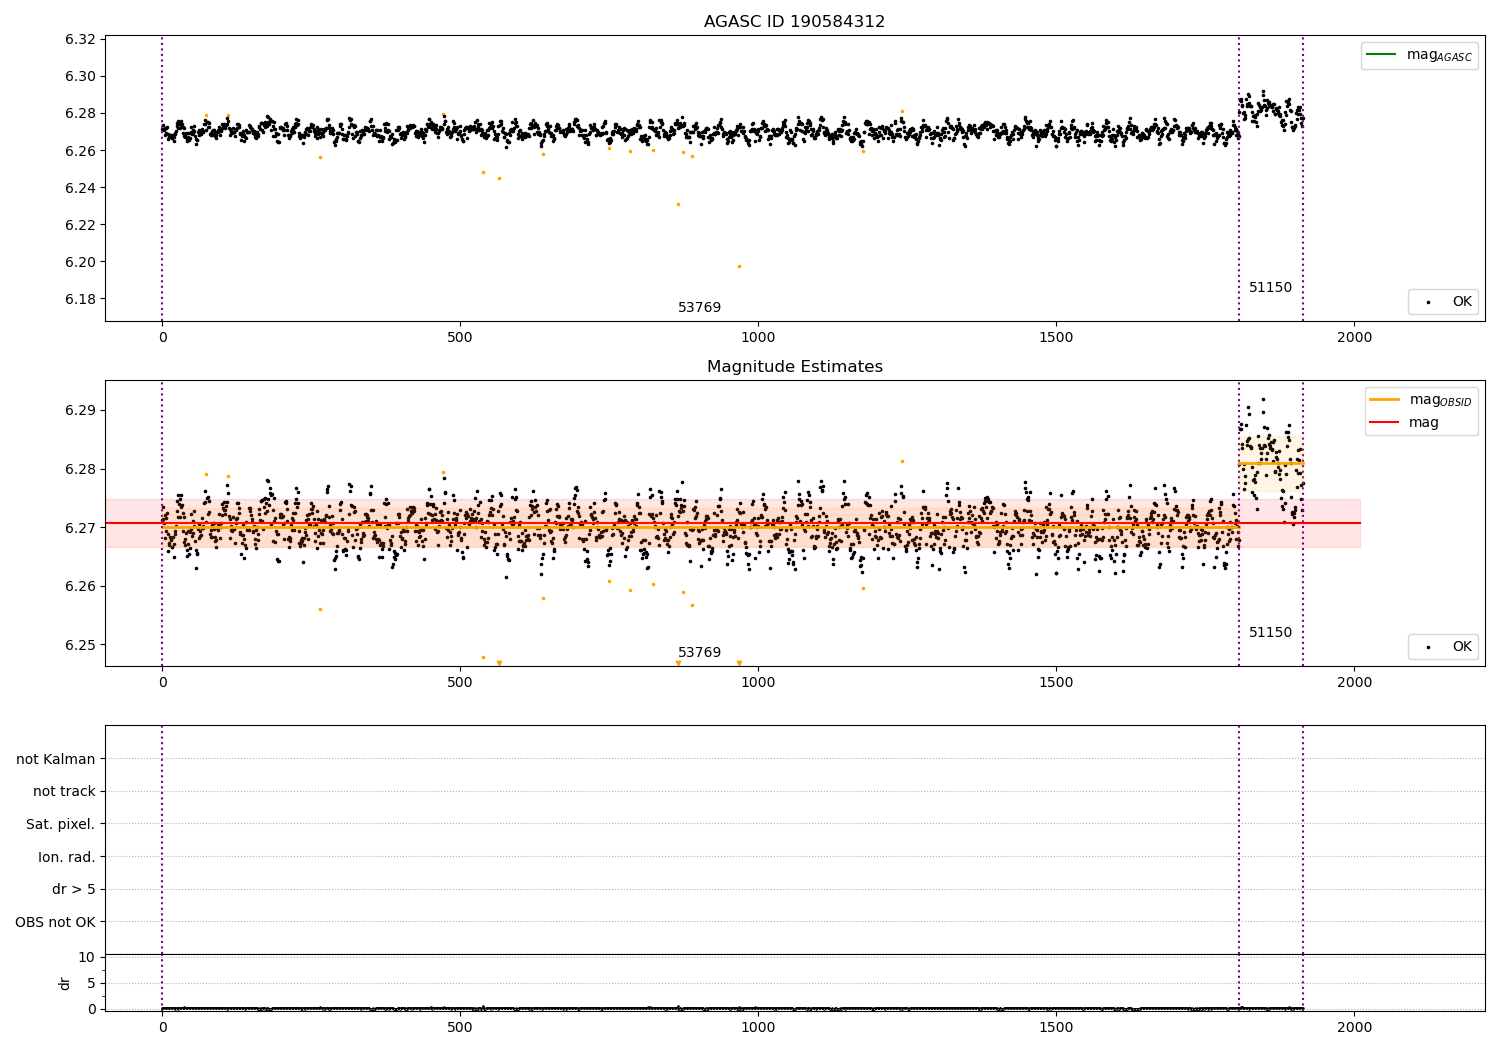
Task: Click the 53769 label in Magnitude Estimates plot
Action: pos(699,653)
